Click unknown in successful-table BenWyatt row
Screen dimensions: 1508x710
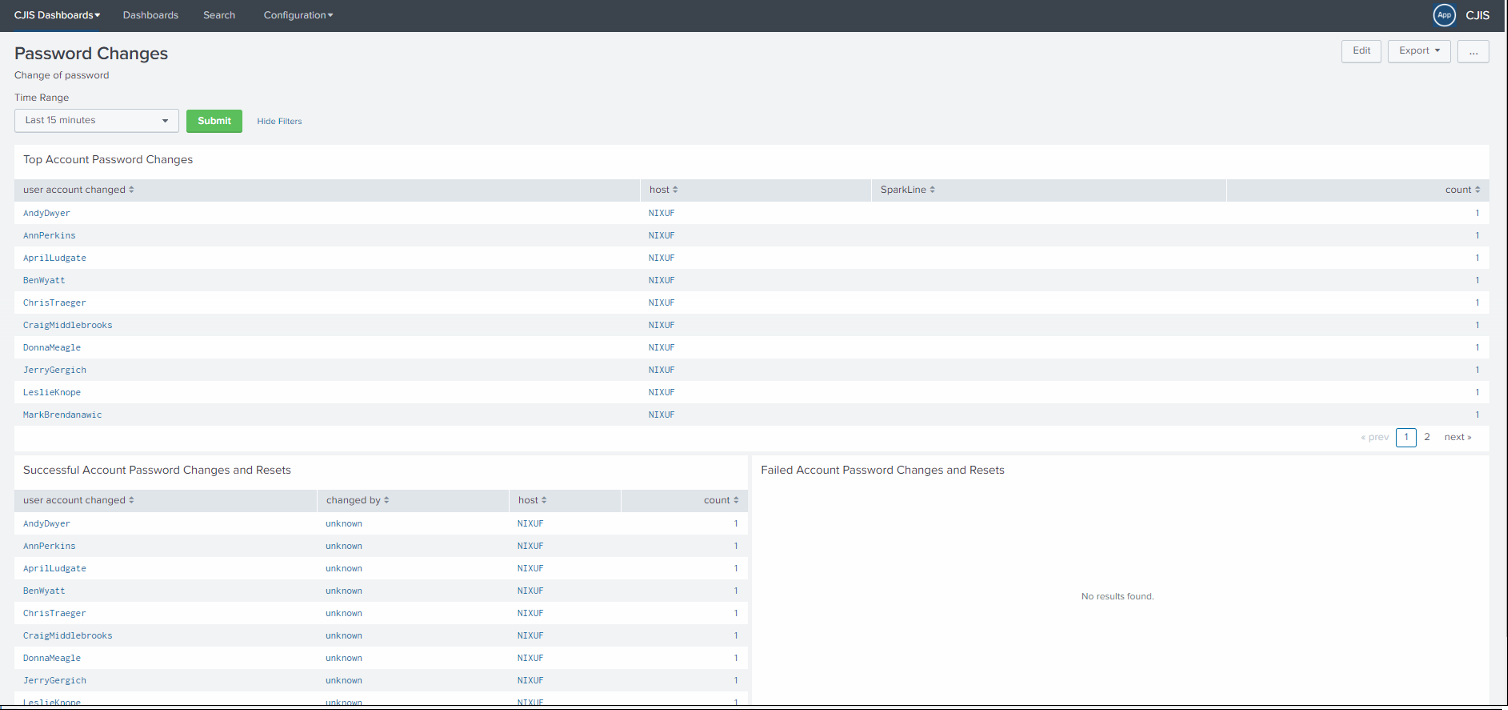tap(344, 591)
